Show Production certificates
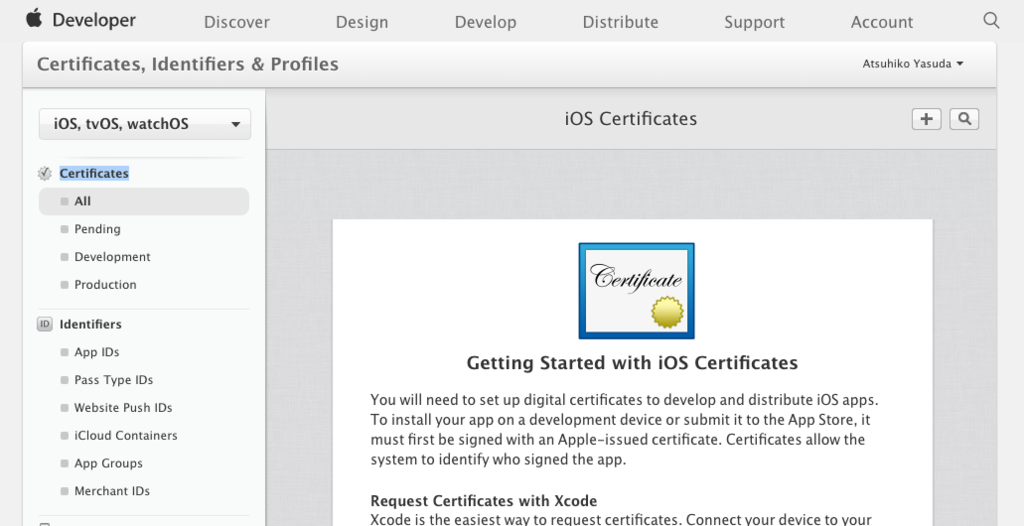 tap(105, 285)
